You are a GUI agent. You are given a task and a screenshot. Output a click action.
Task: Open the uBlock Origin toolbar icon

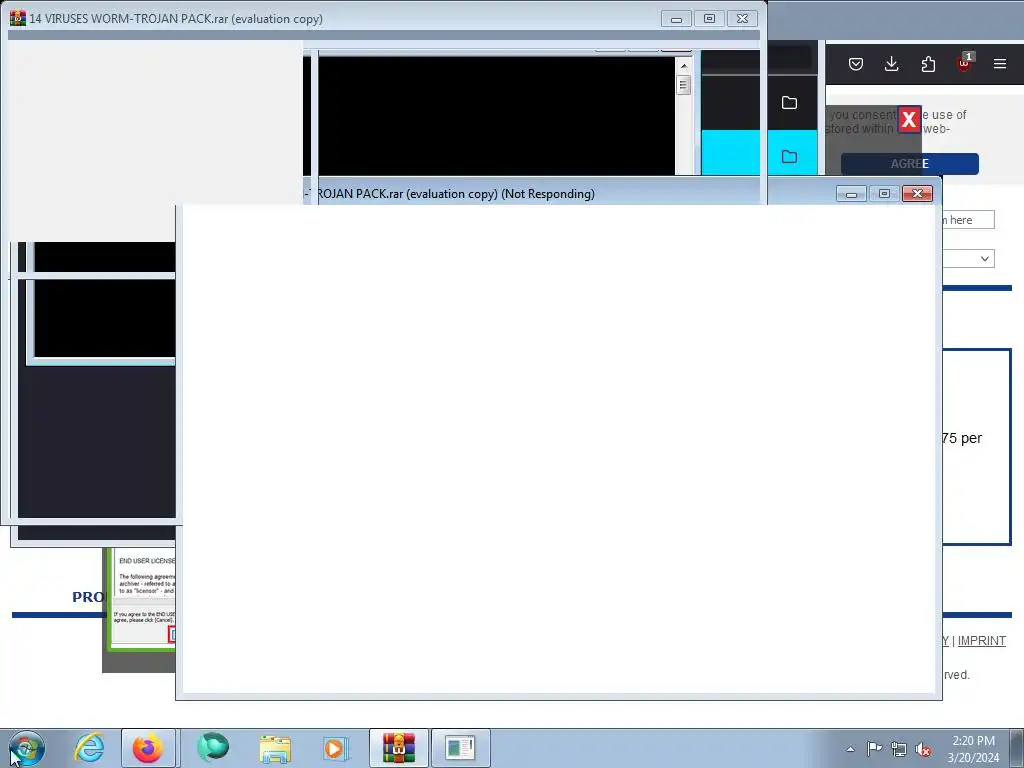965,63
